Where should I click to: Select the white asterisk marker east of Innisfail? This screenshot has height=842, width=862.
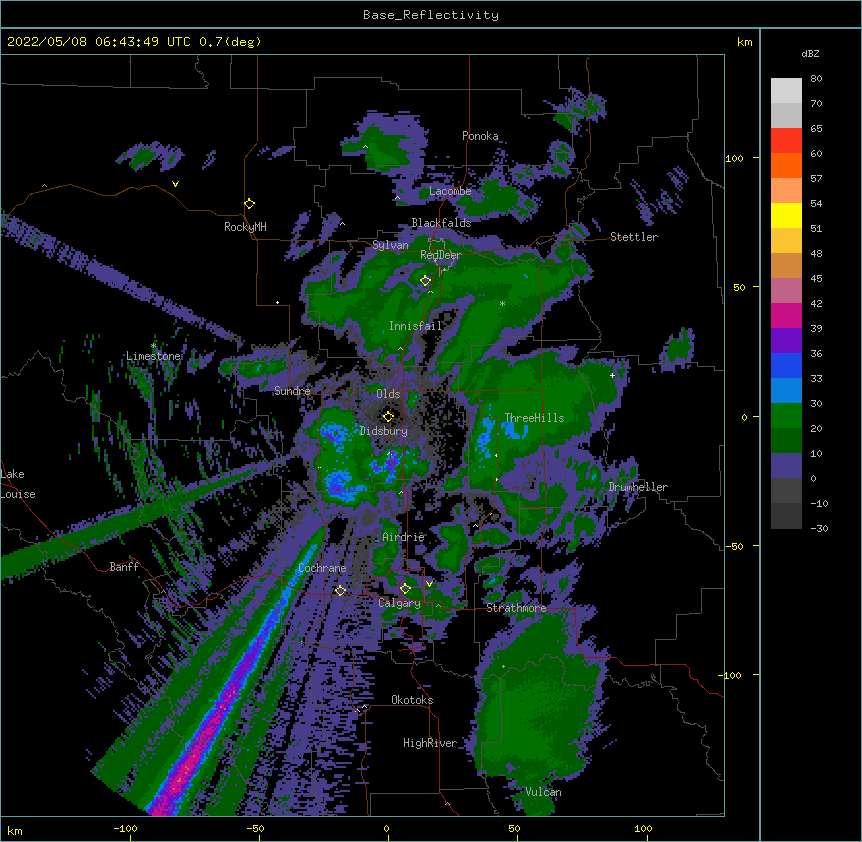(x=502, y=304)
